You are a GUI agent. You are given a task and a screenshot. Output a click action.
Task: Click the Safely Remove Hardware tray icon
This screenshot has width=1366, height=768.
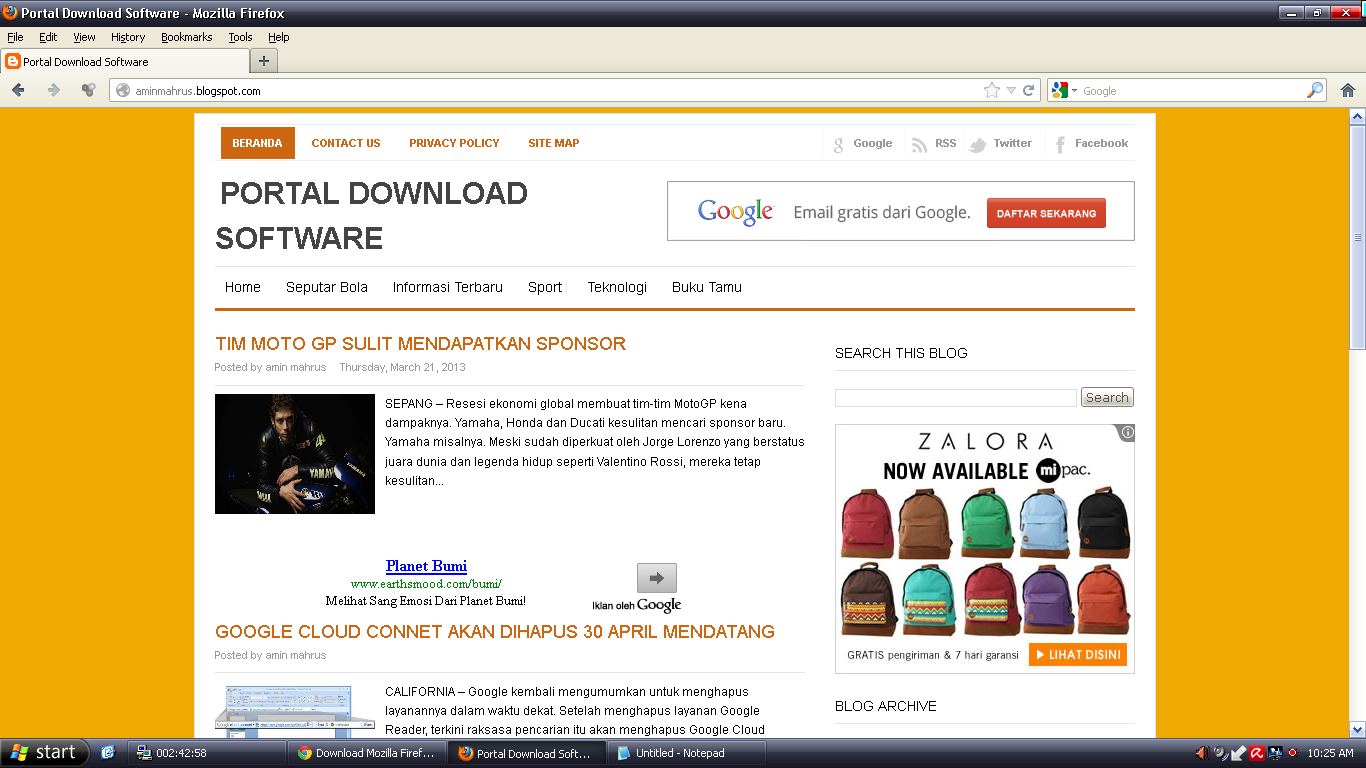coord(1238,753)
